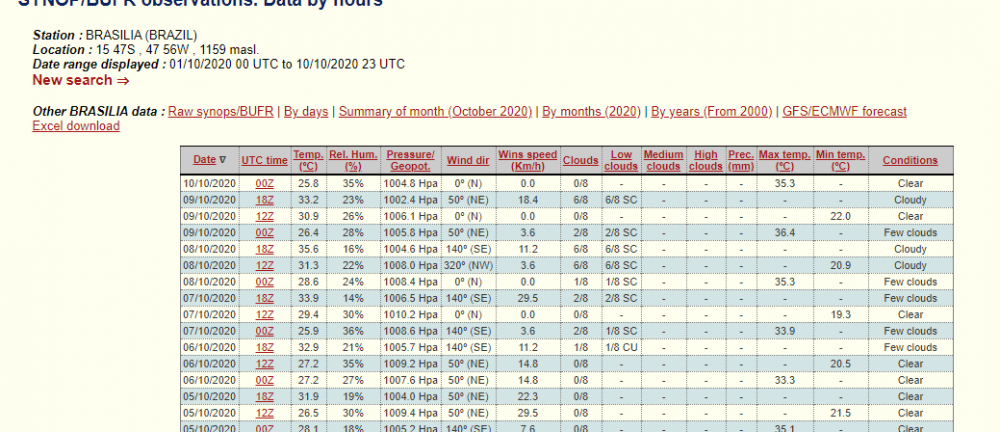Click the Wind dir column header
1000x432 pixels.
467,160
